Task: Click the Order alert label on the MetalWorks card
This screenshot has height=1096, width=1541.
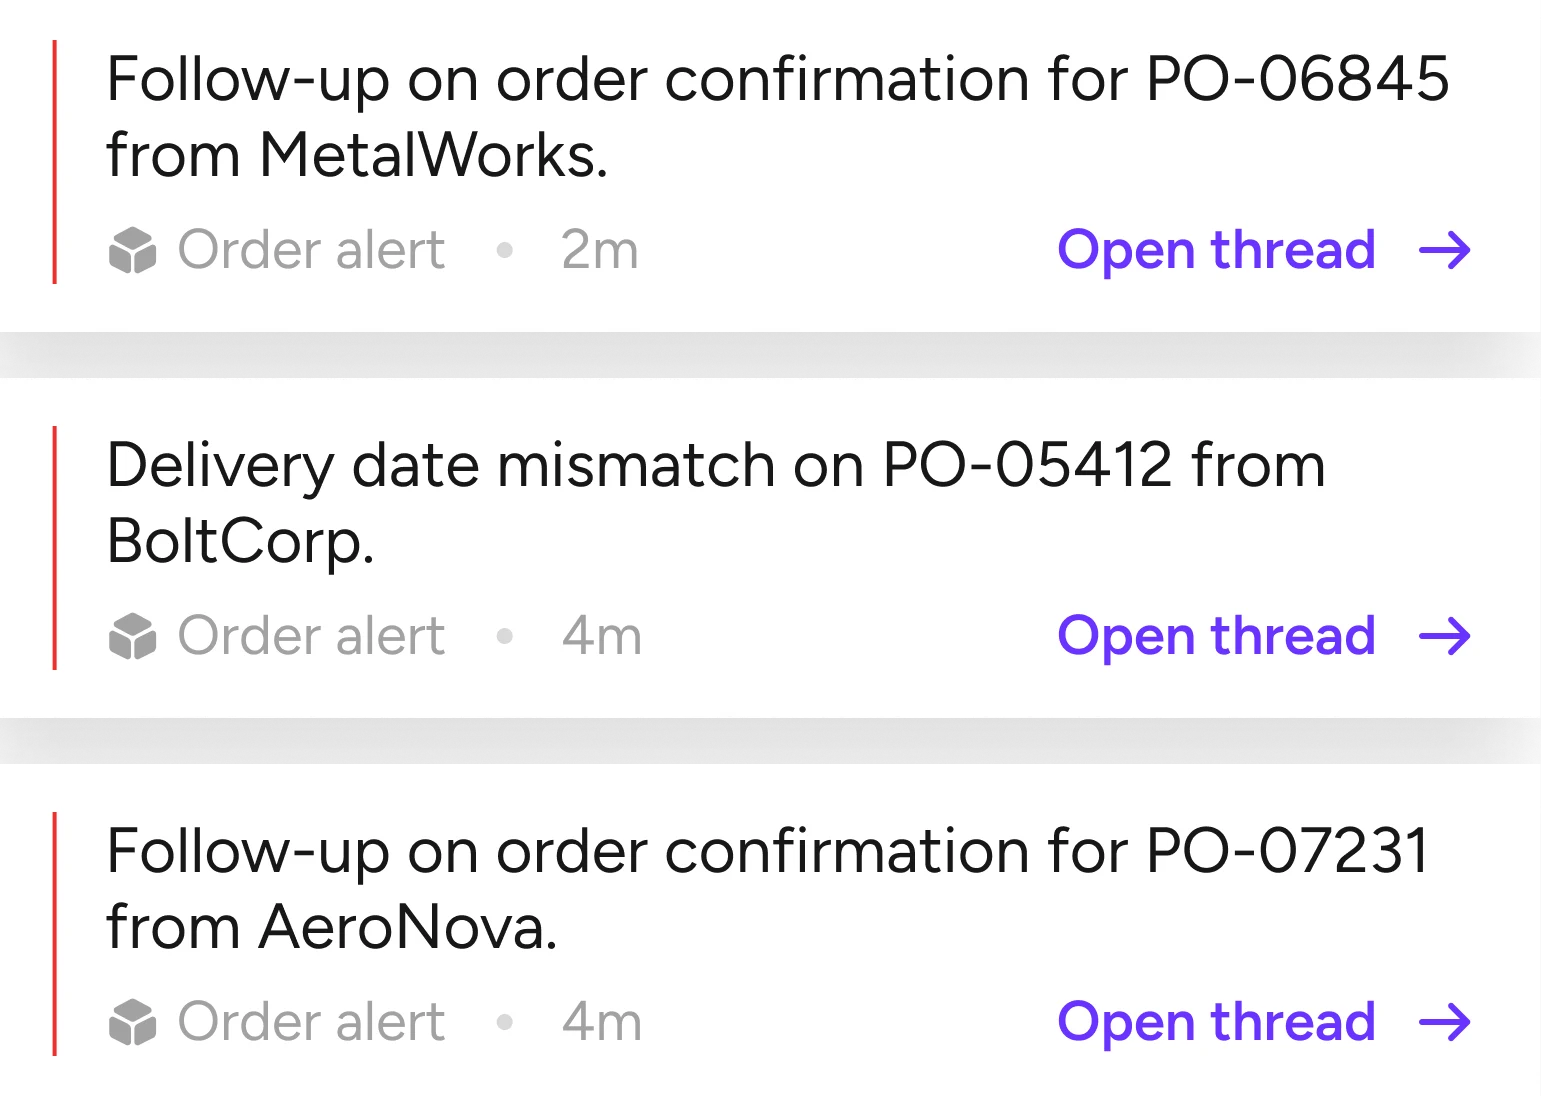Action: coord(311,250)
